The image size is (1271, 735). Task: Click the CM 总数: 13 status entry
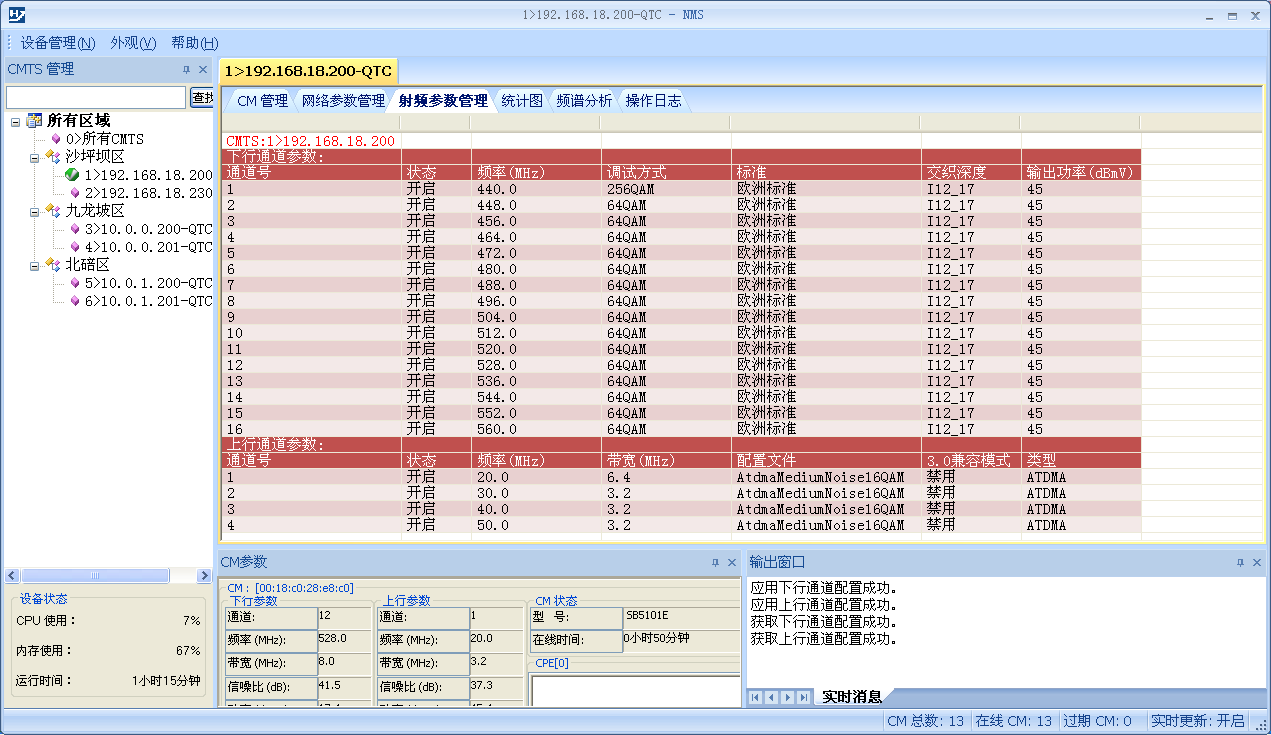point(926,721)
